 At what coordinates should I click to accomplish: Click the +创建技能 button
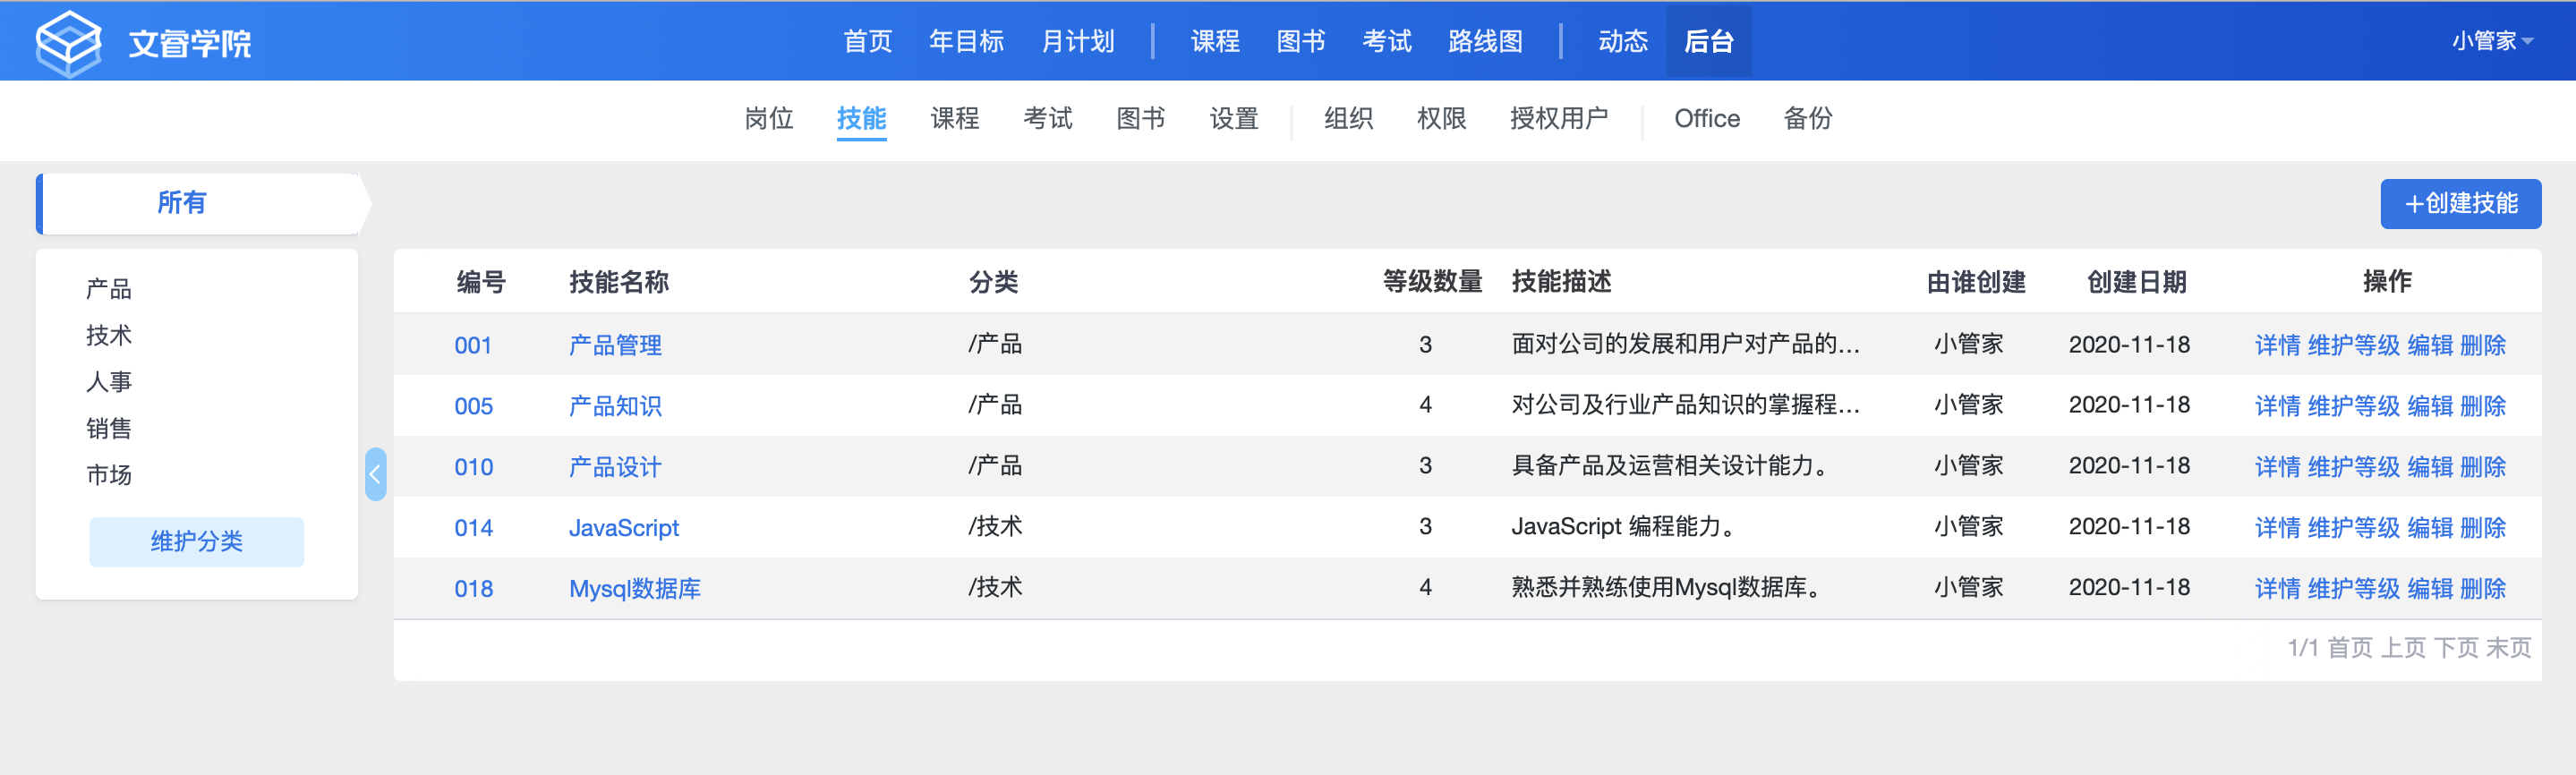click(x=2460, y=204)
